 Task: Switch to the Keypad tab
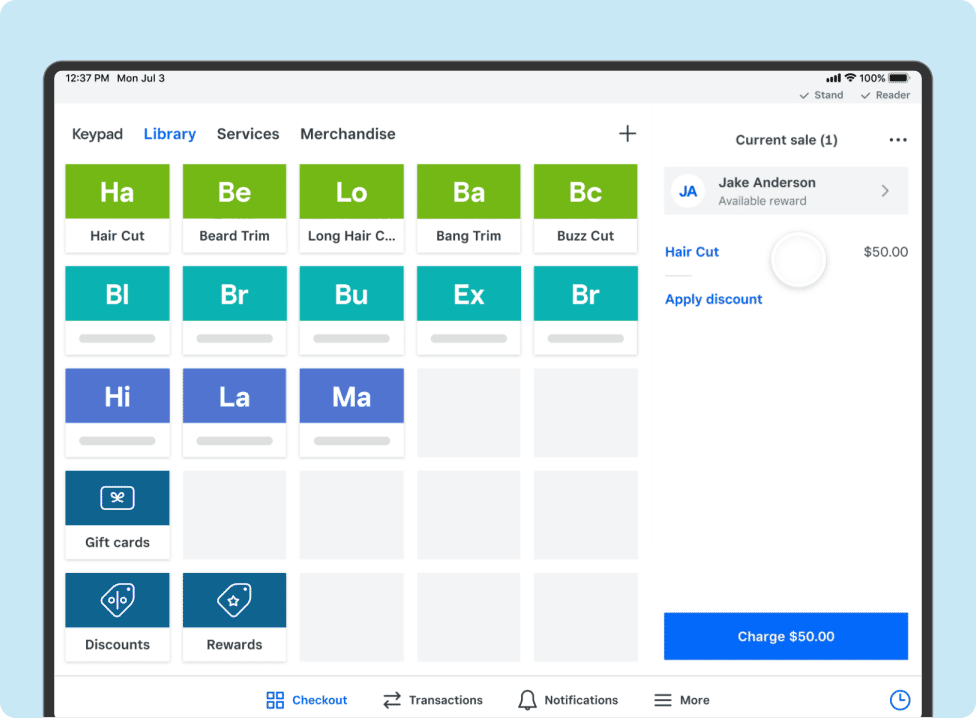pos(97,133)
